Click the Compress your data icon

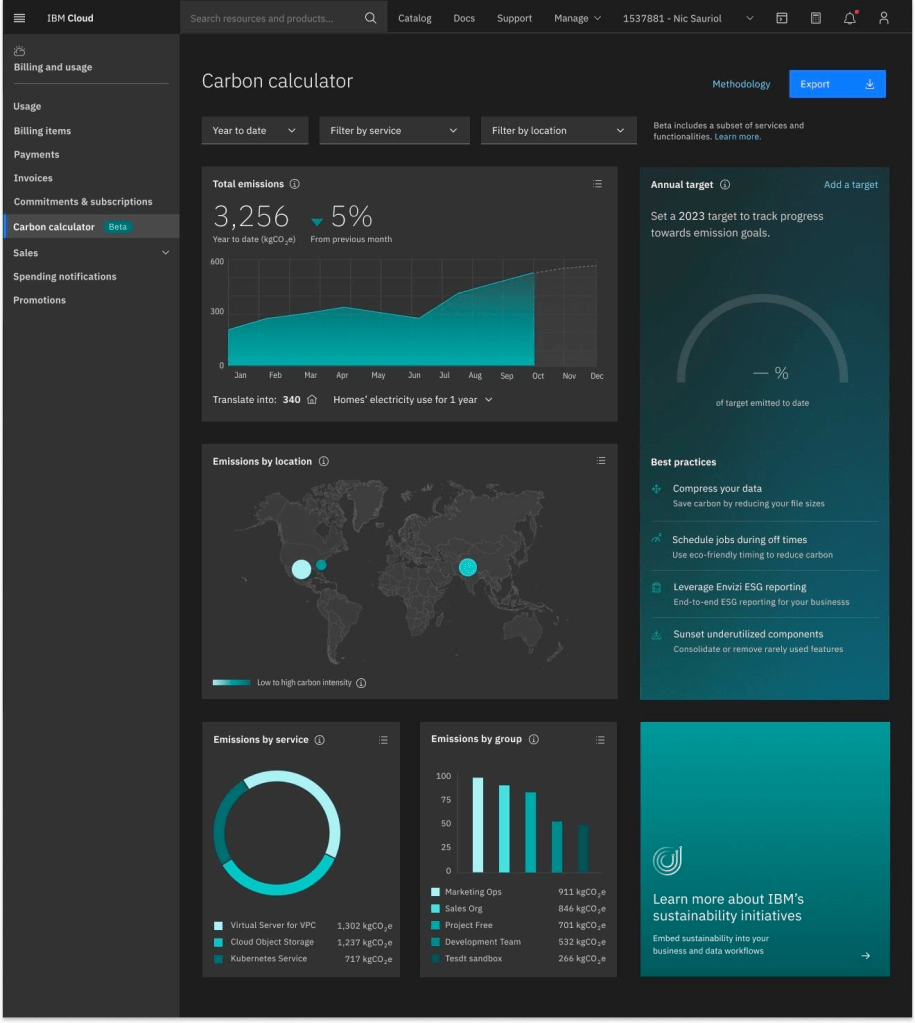[657, 489]
